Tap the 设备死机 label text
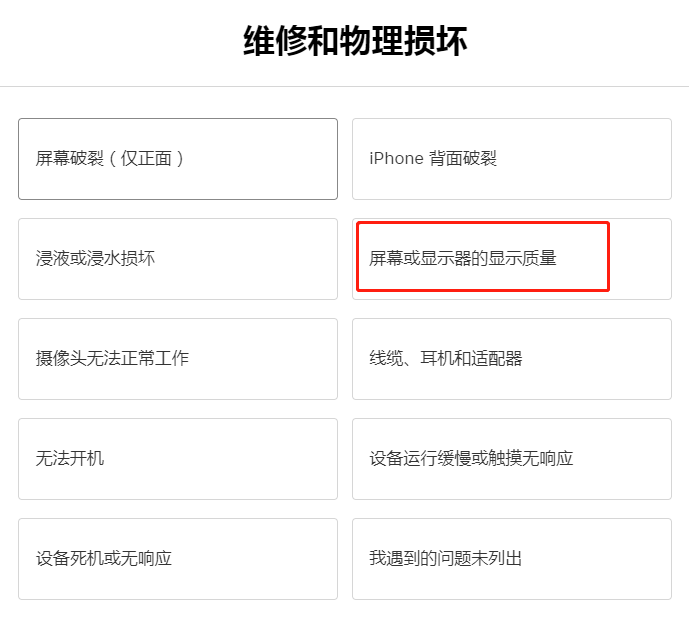 [70, 558]
